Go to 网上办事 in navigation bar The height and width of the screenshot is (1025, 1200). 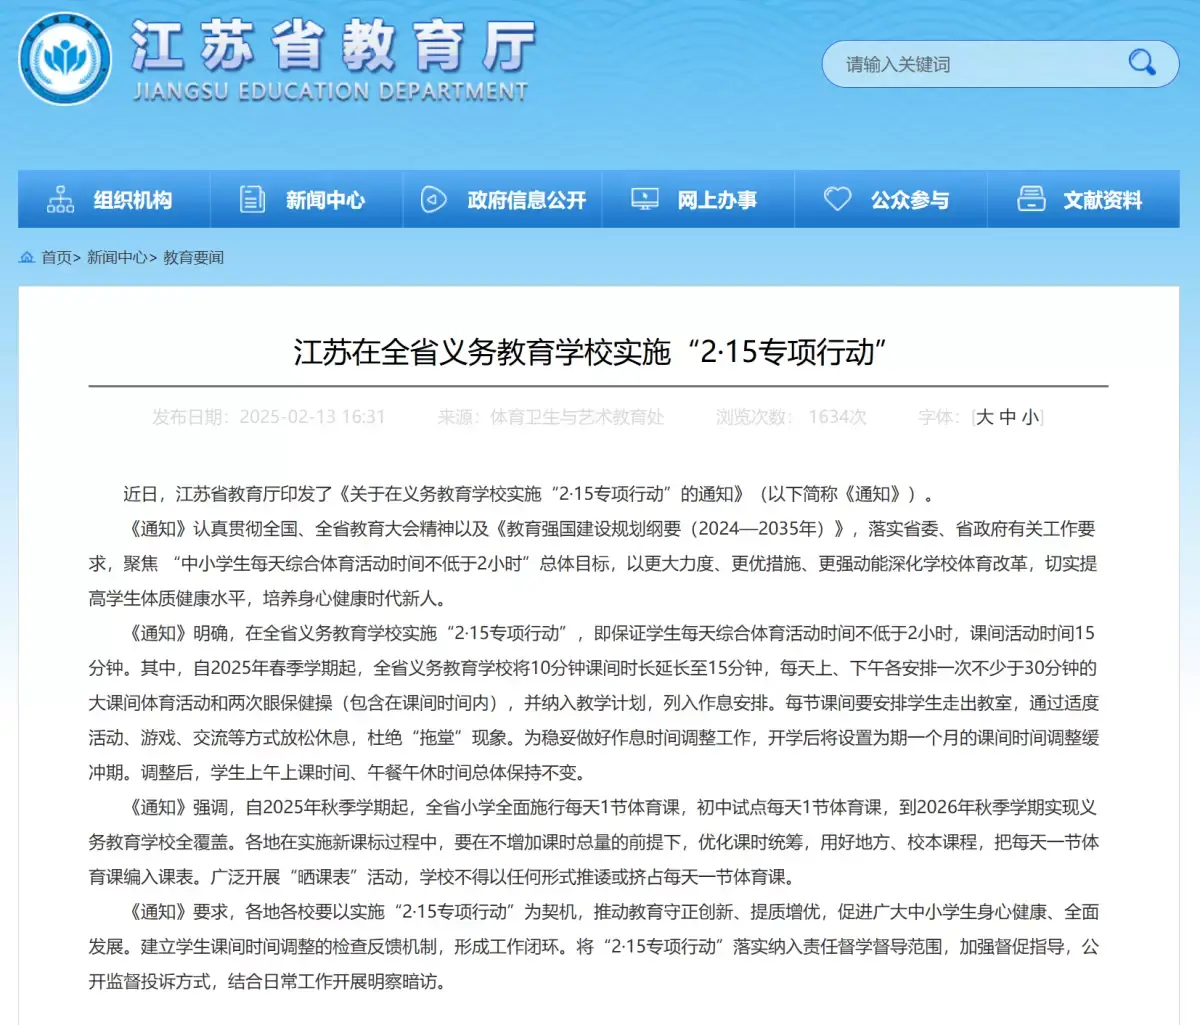717,200
